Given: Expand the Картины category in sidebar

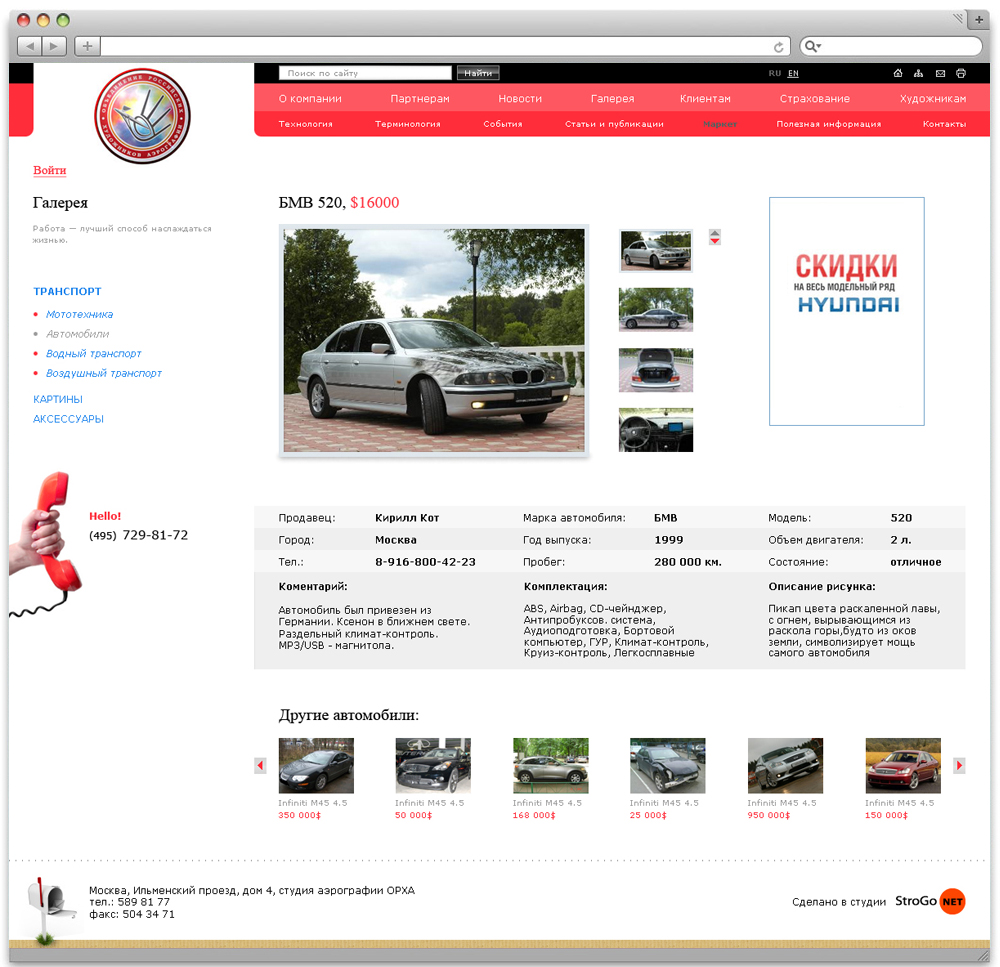Looking at the screenshot, I should pyautogui.click(x=58, y=399).
